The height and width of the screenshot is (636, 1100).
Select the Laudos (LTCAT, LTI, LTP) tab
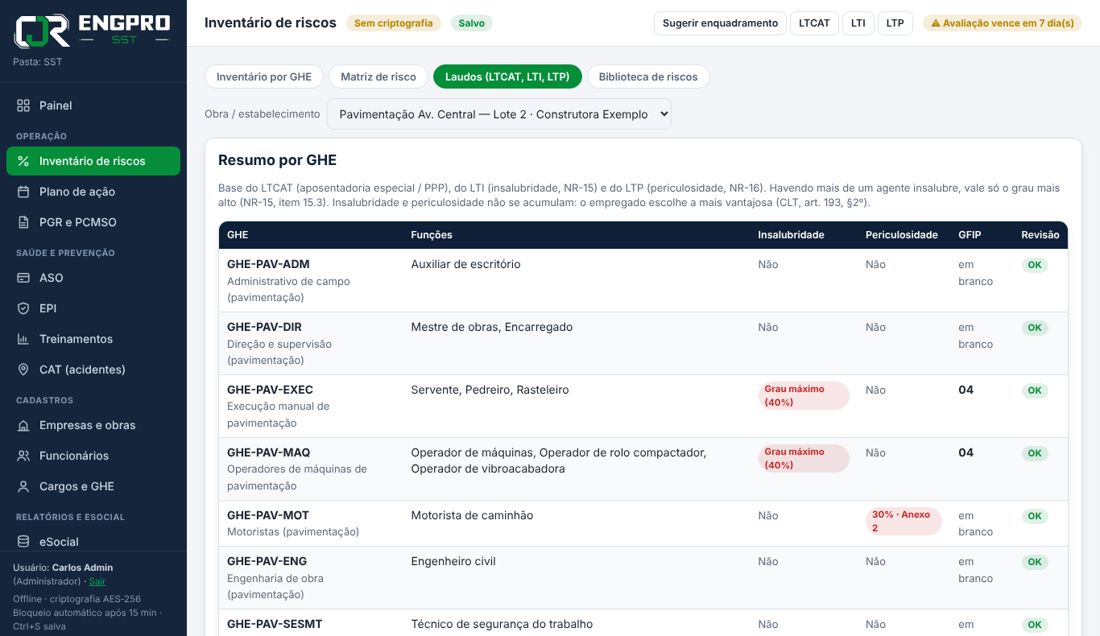507,76
